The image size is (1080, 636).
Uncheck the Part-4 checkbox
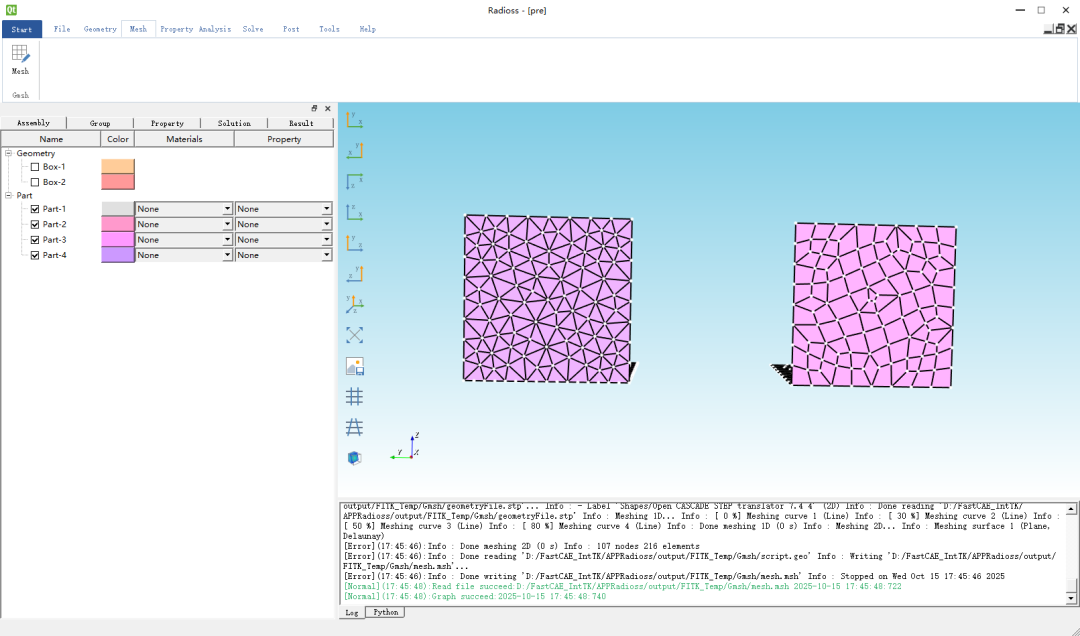(x=35, y=255)
